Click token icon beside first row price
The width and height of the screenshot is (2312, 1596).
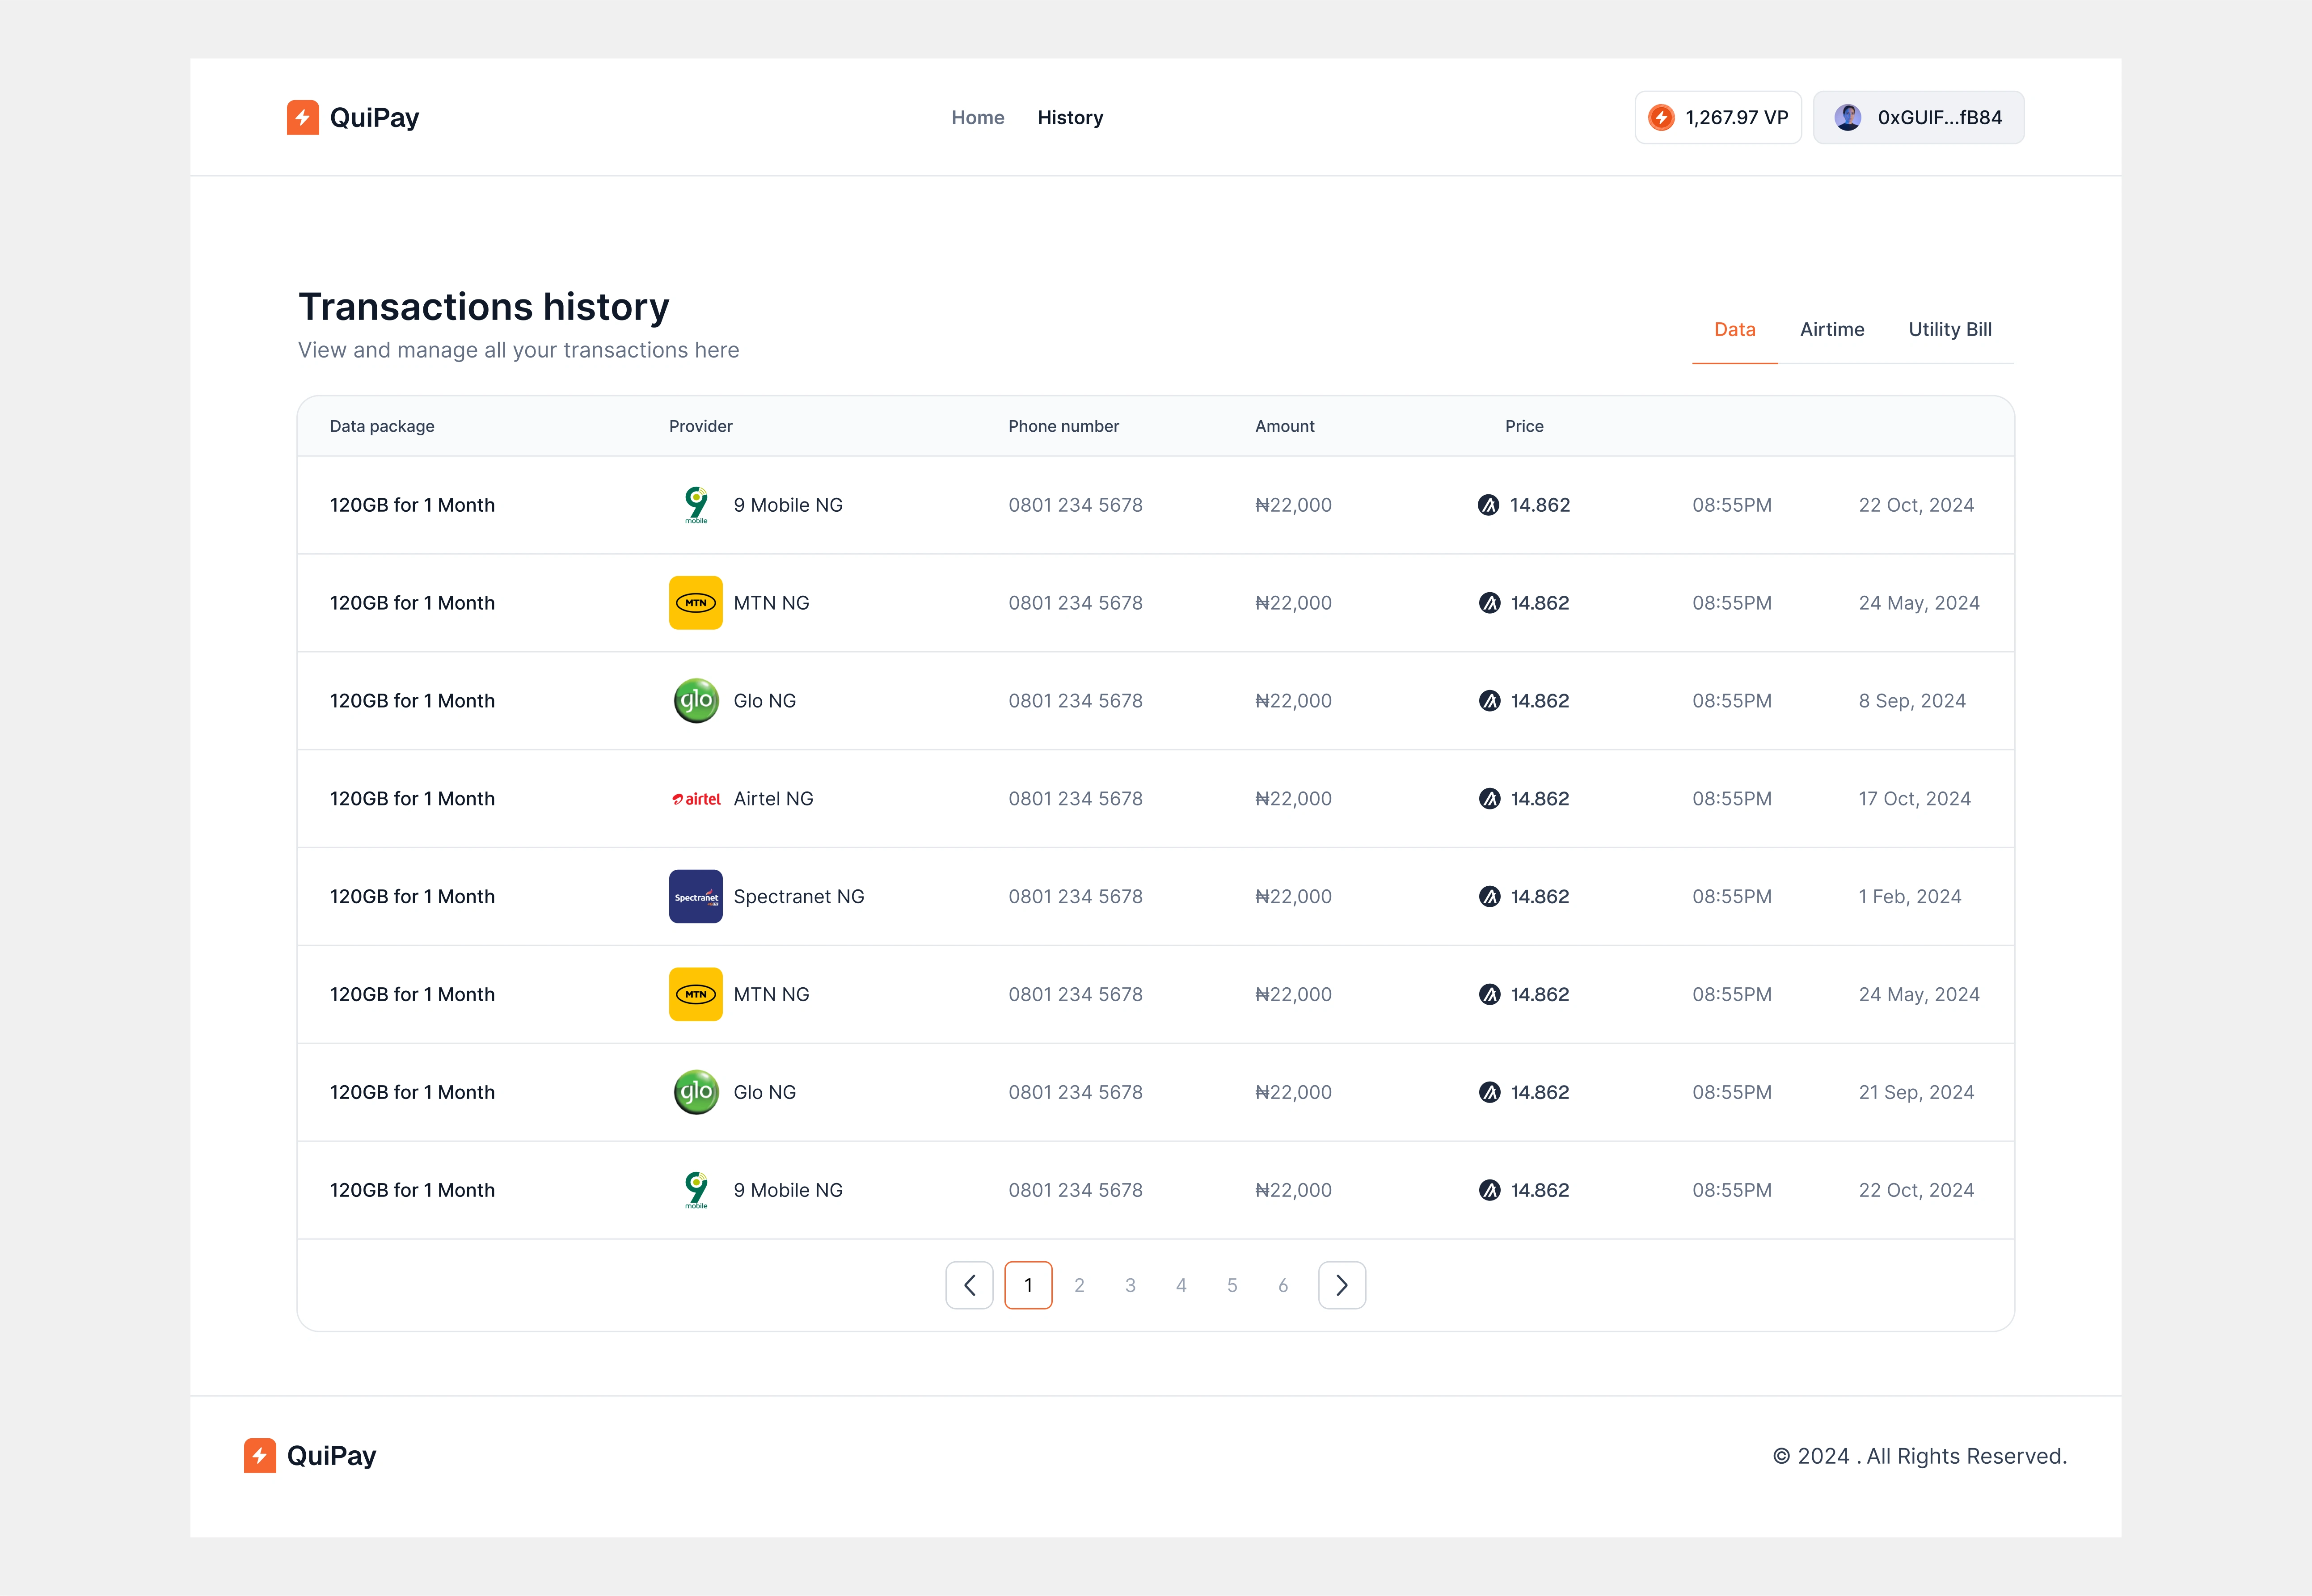[1489, 505]
